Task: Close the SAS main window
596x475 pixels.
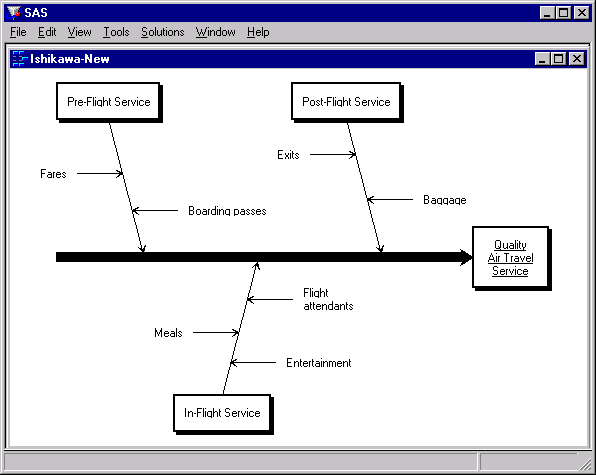Action: click(x=582, y=13)
